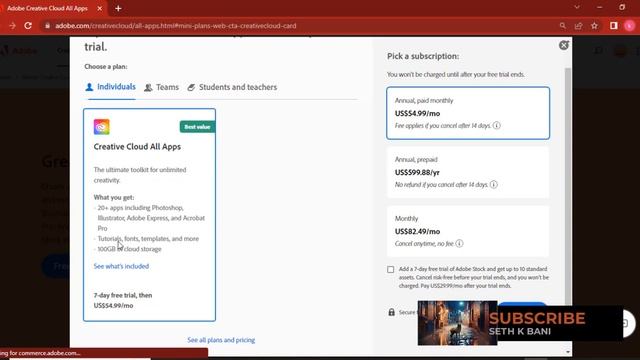Click the Best value badge
The image size is (640, 360).
pyautogui.click(x=197, y=127)
